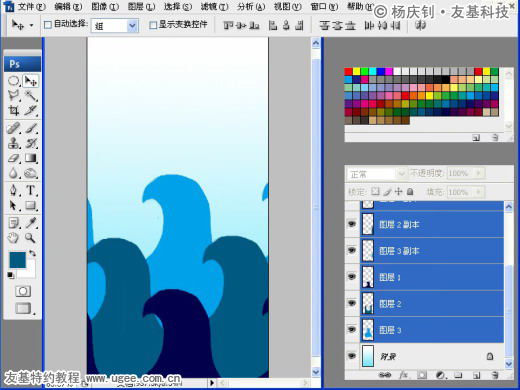Open the fill slider arrow
Image resolution: width=520 pixels, height=390 pixels.
pos(479,192)
